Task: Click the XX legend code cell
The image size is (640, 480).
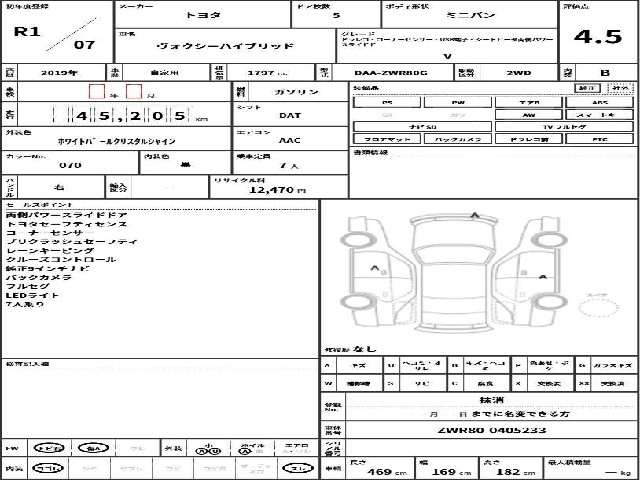Action: [x=583, y=384]
